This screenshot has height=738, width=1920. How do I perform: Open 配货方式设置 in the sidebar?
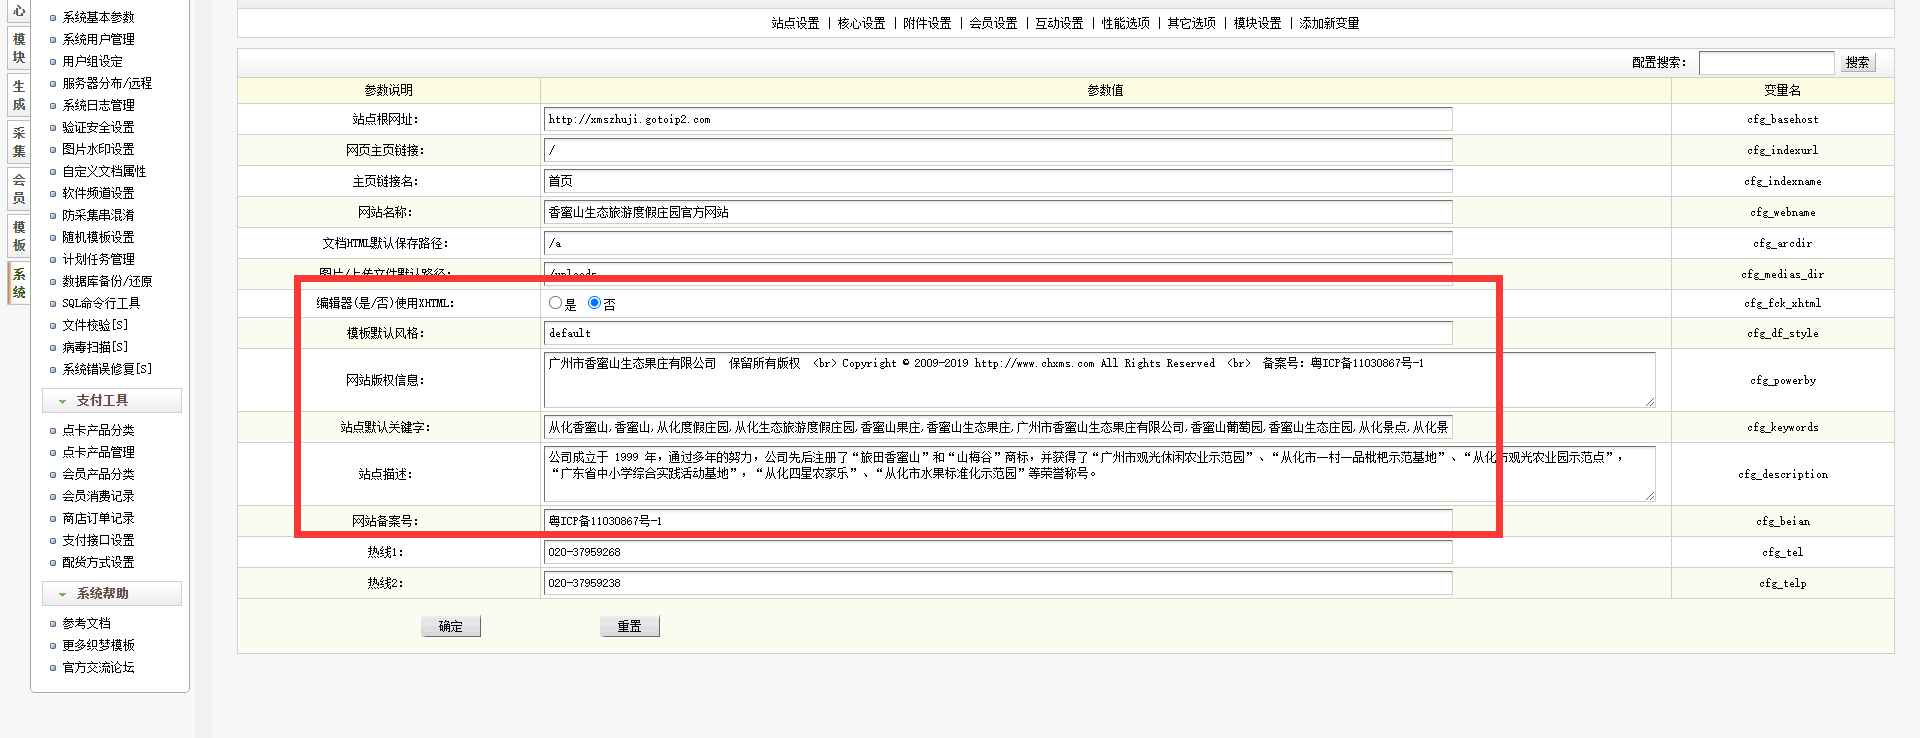(x=98, y=562)
